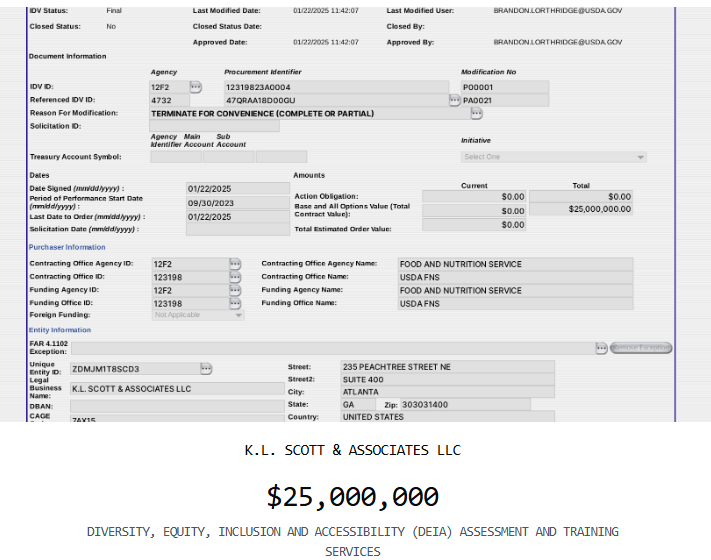Click the Treasury Main Account field
Viewport: 711px width, 560px height.
point(229,157)
